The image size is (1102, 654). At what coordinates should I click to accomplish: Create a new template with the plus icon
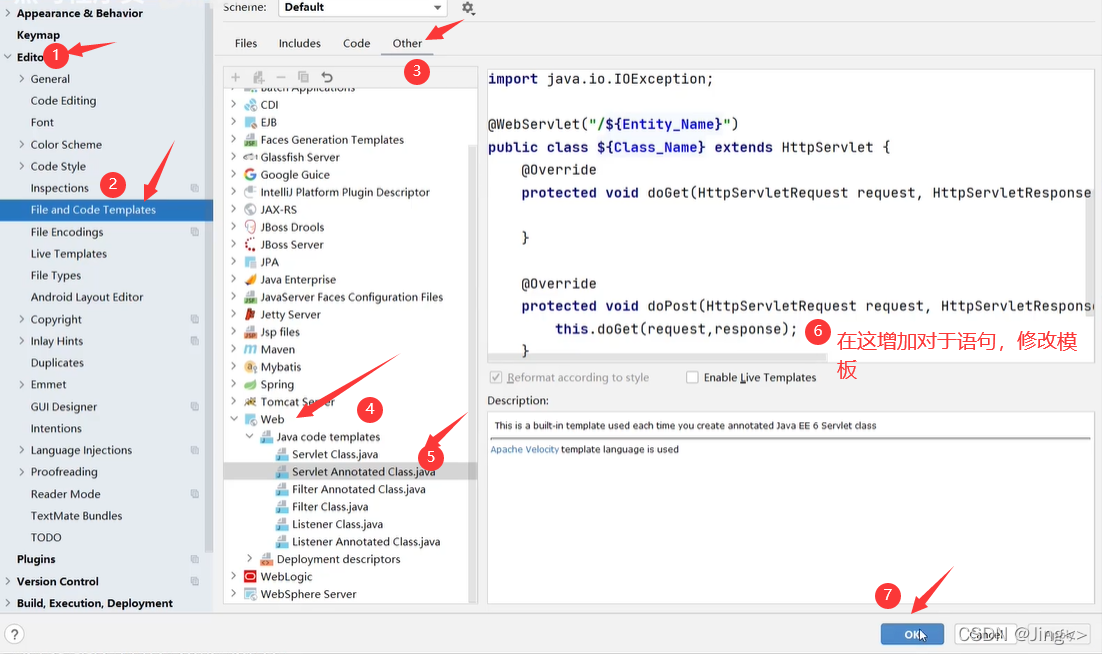[235, 76]
